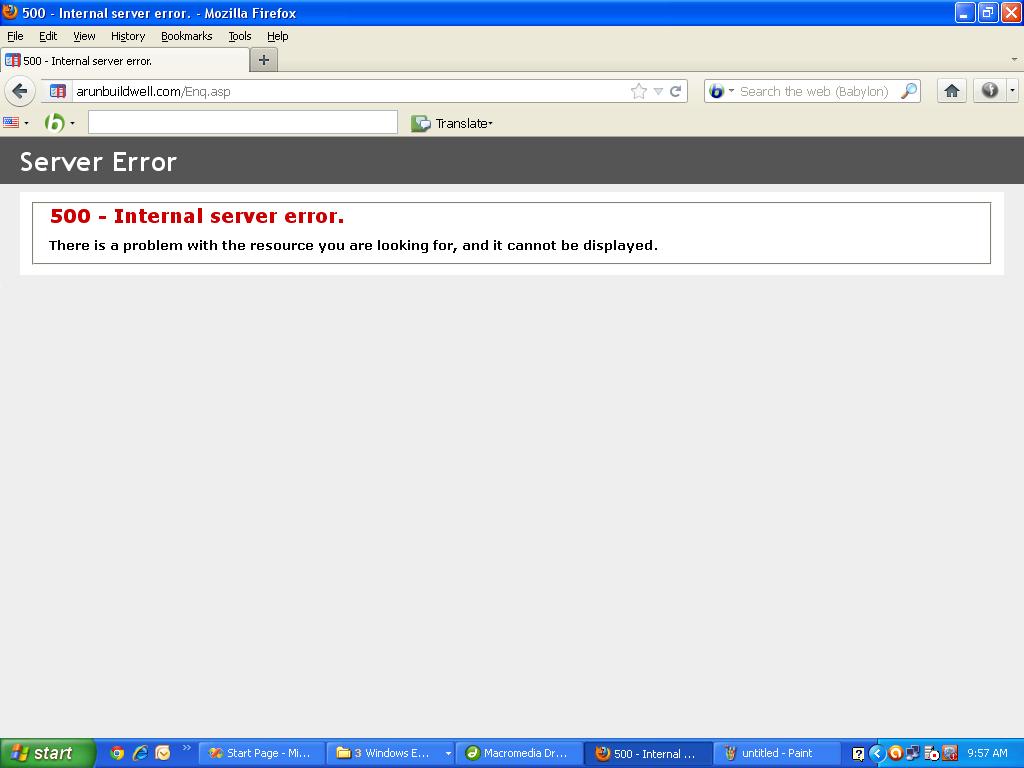
Task: Go to the Firefox home page
Action: (x=952, y=91)
